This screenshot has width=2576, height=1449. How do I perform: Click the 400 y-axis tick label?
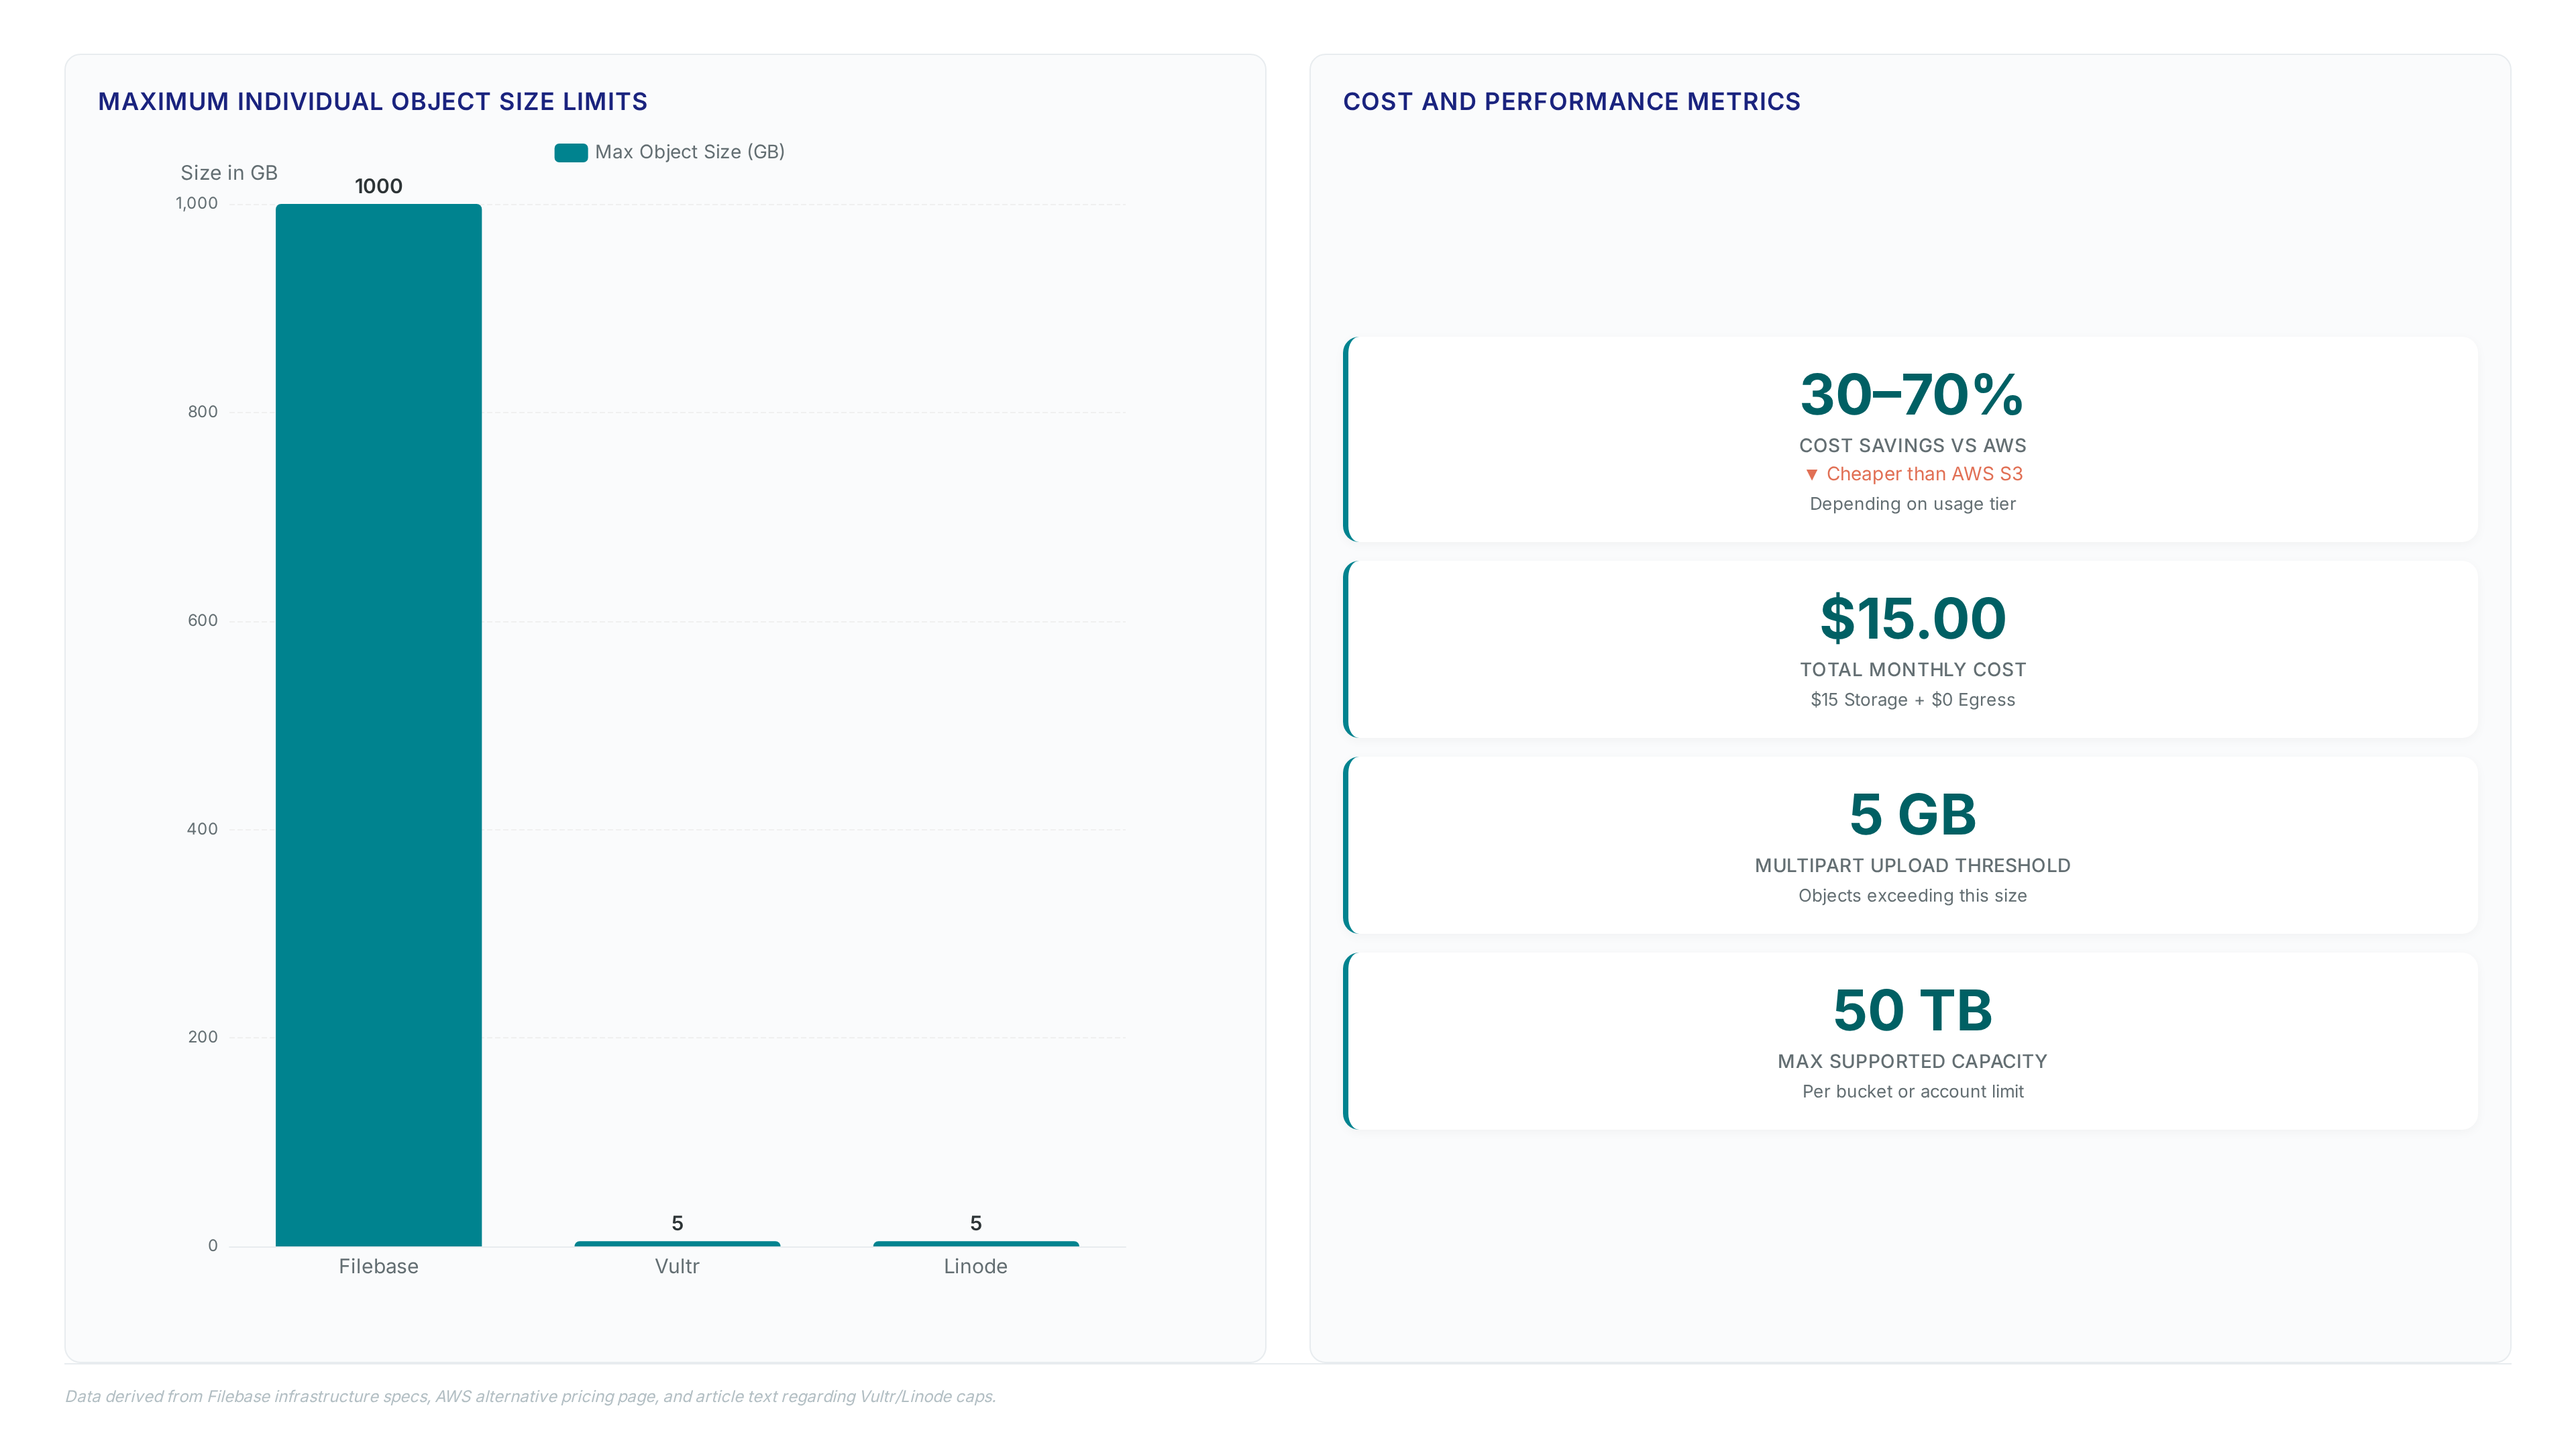point(203,829)
